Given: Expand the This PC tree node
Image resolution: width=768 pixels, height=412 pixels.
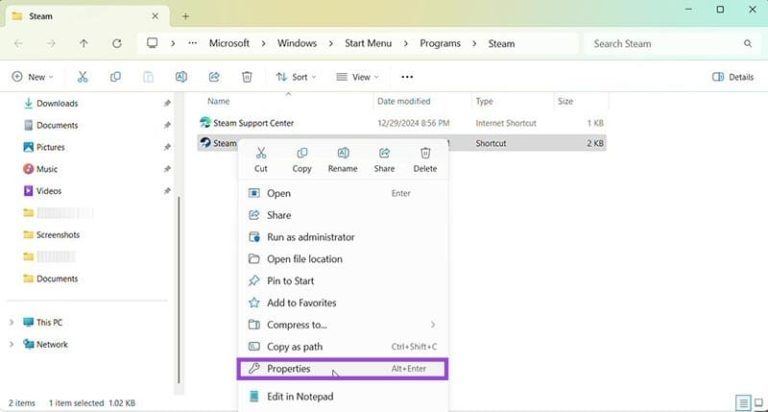Looking at the screenshot, I should click(12, 323).
